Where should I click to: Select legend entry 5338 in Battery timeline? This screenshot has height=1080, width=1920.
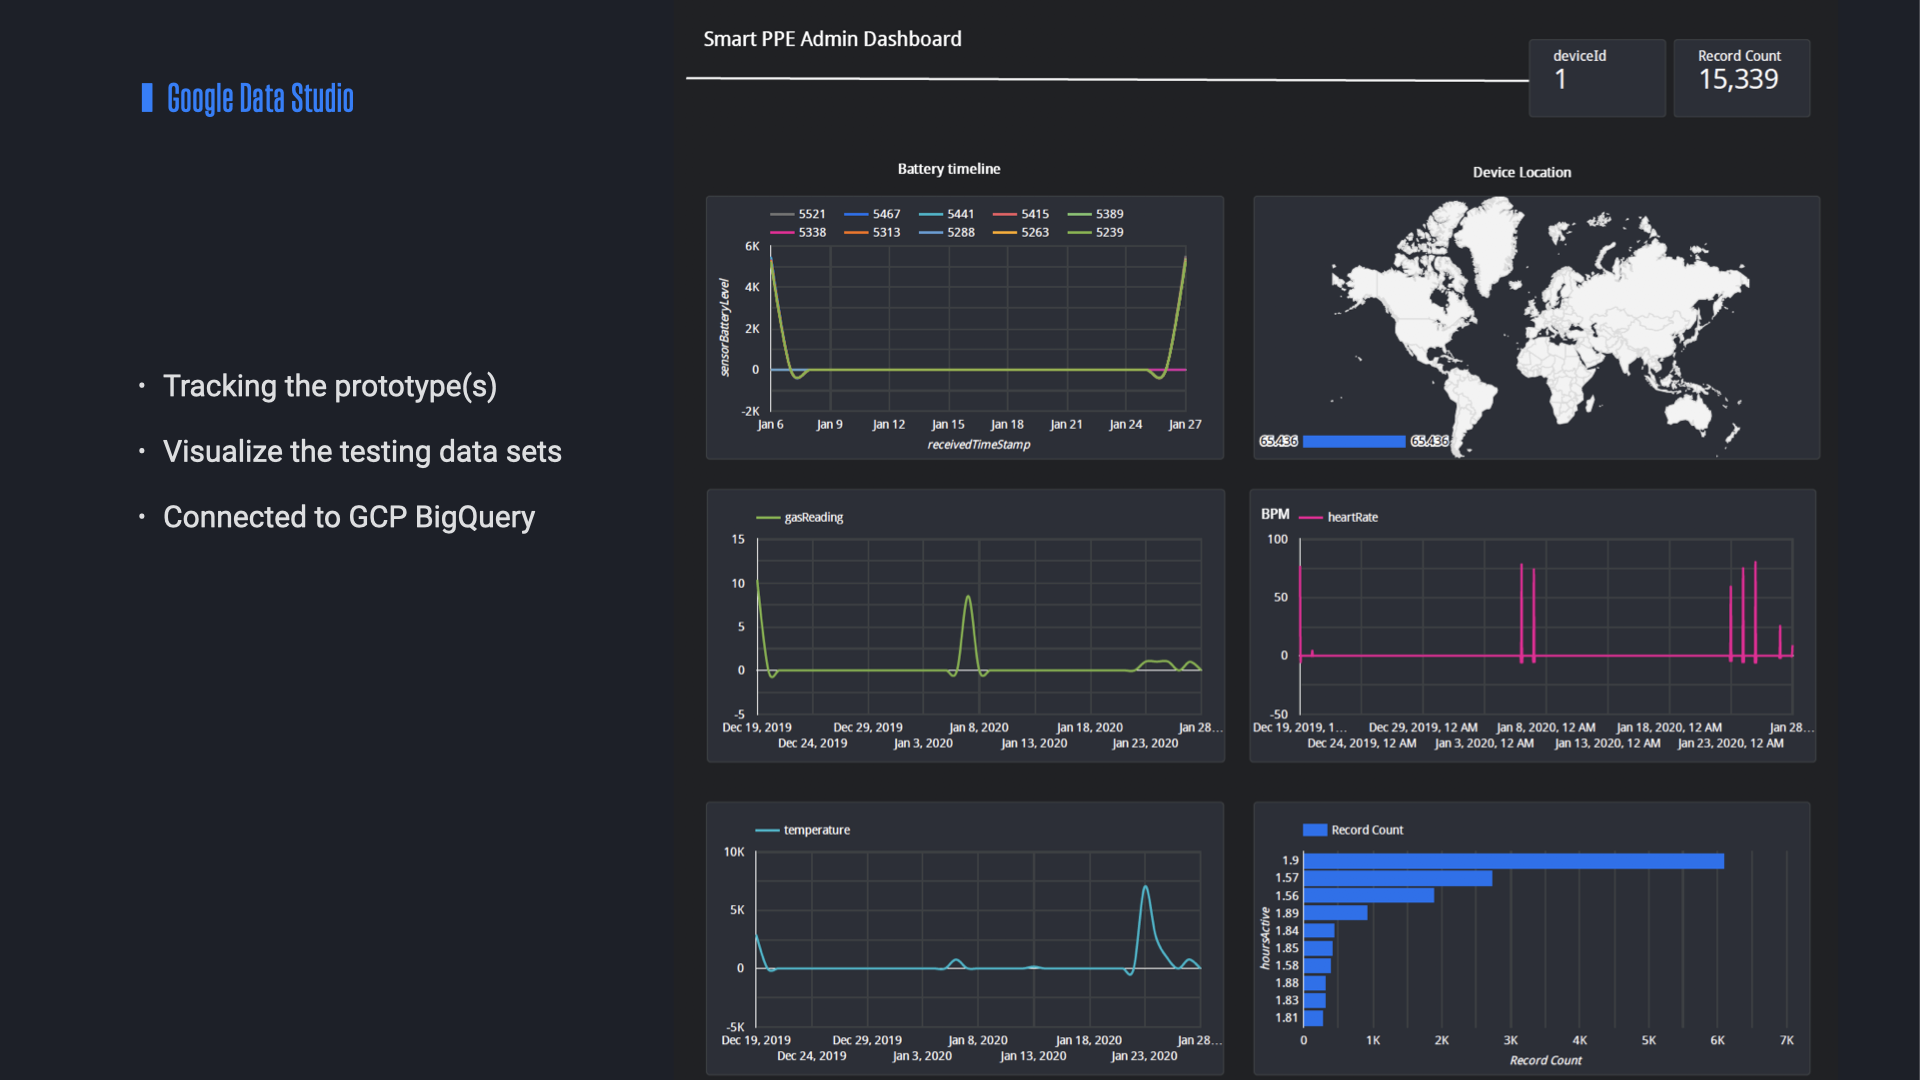coord(798,232)
